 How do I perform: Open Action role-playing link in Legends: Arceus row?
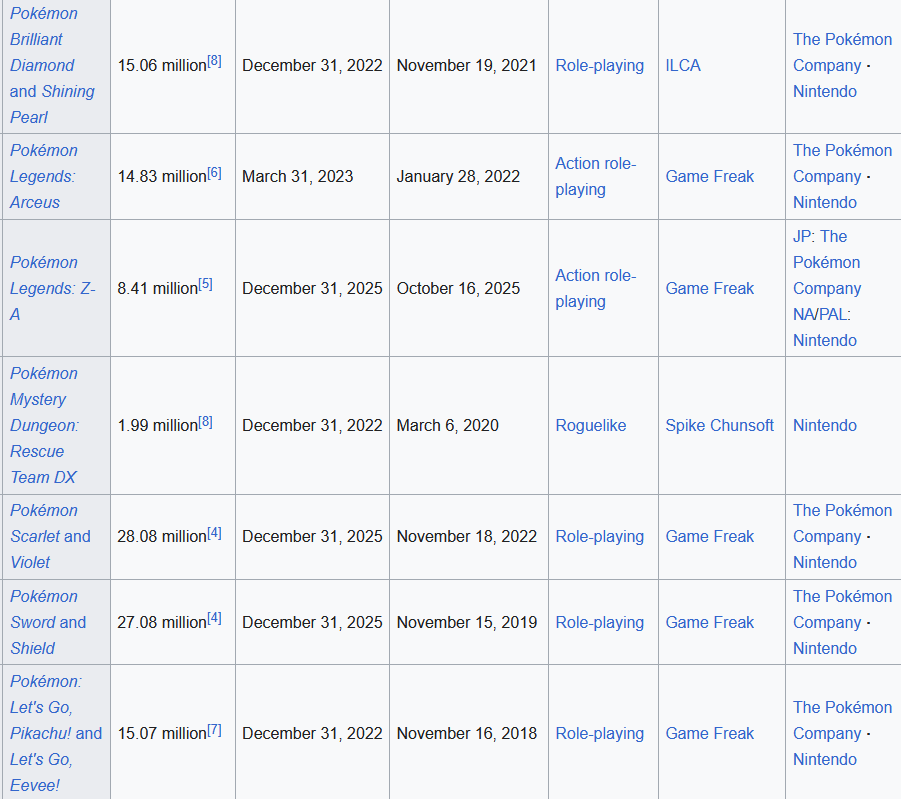[595, 176]
